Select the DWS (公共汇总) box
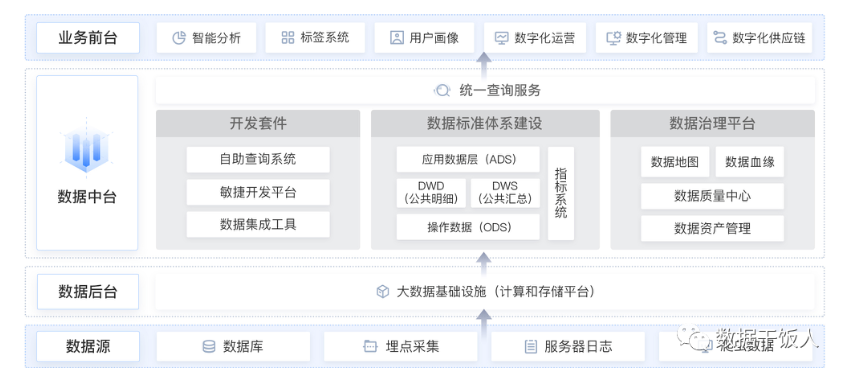Image resolution: width=851 pixels, height=379 pixels. [x=505, y=193]
